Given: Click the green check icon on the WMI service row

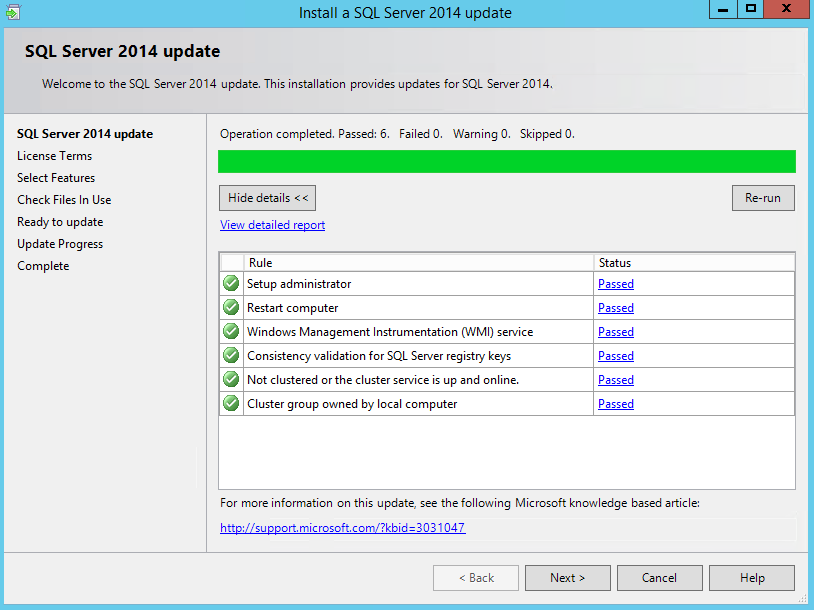Looking at the screenshot, I should [x=231, y=331].
